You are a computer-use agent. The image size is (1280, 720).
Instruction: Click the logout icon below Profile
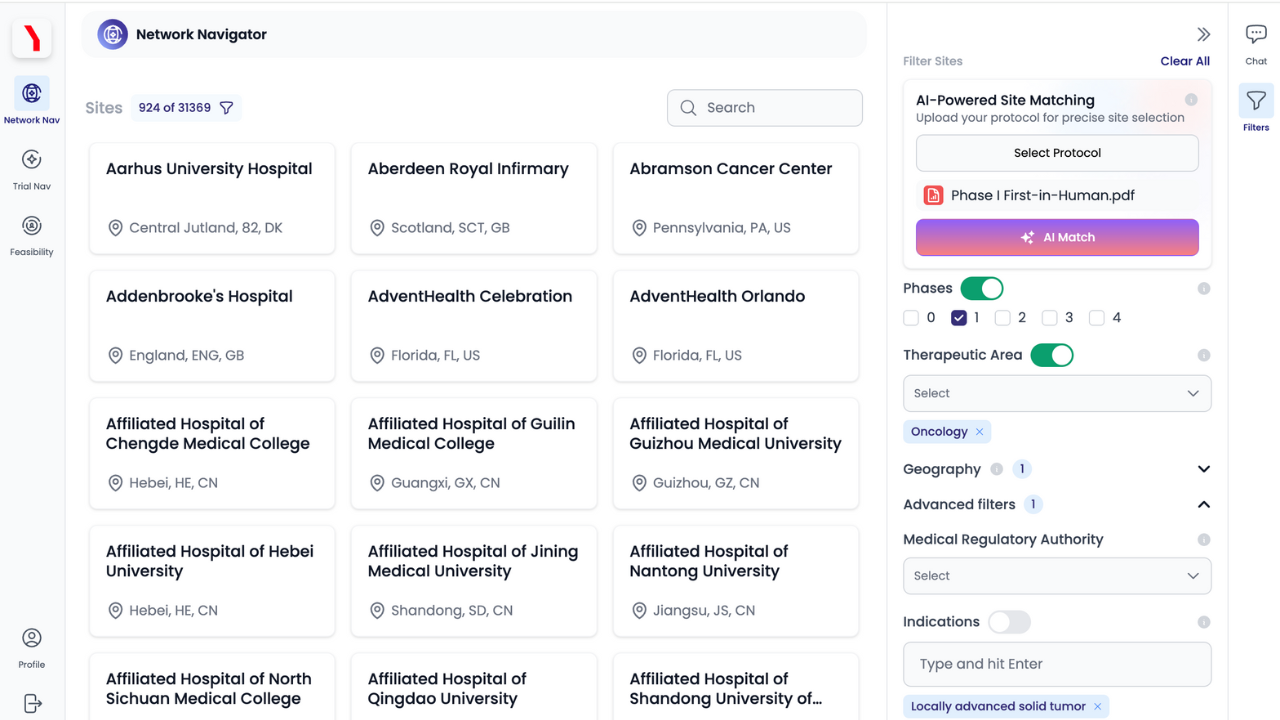[32, 703]
